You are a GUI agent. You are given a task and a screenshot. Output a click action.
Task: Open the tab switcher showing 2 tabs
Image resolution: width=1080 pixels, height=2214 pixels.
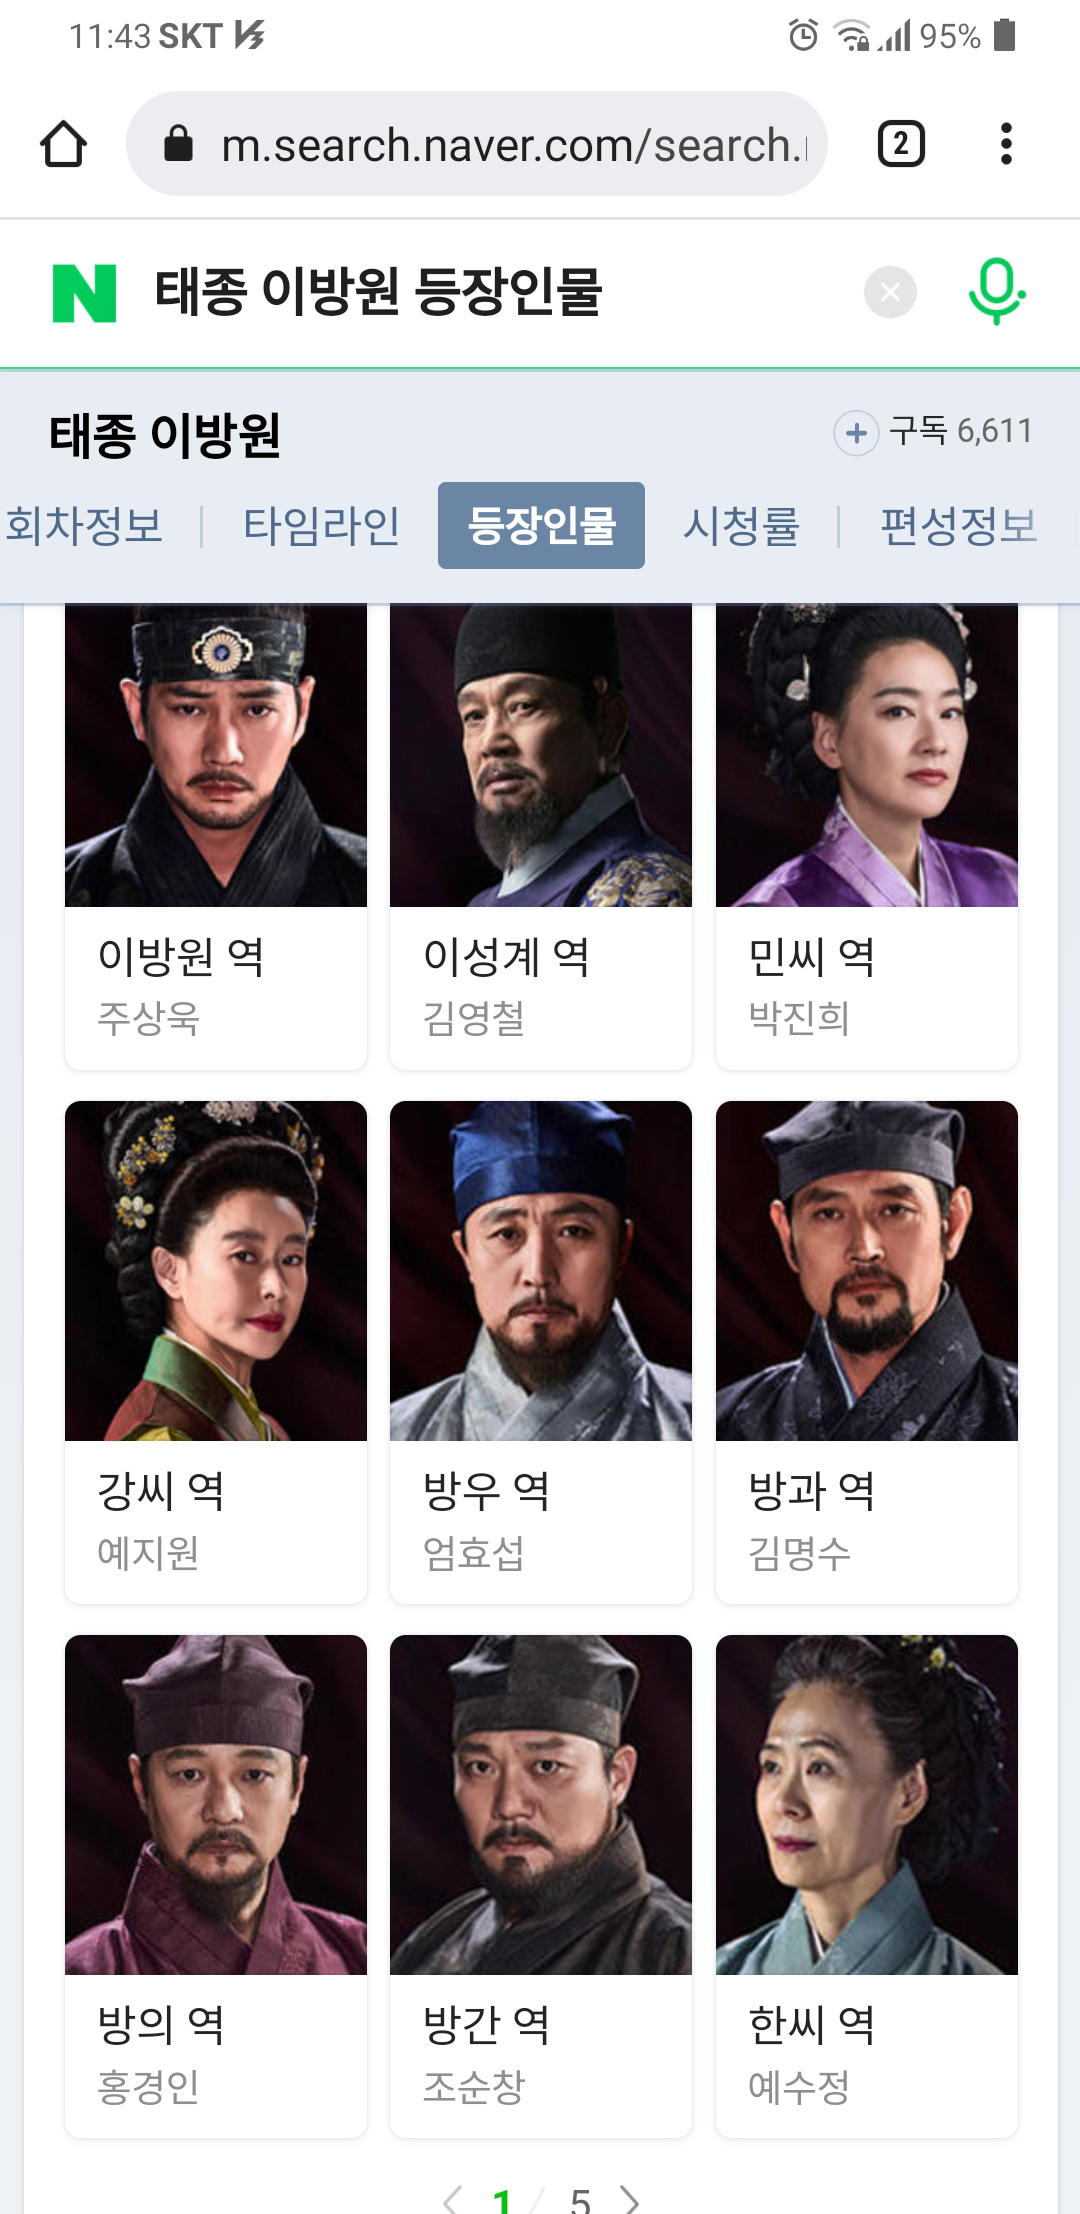(901, 144)
